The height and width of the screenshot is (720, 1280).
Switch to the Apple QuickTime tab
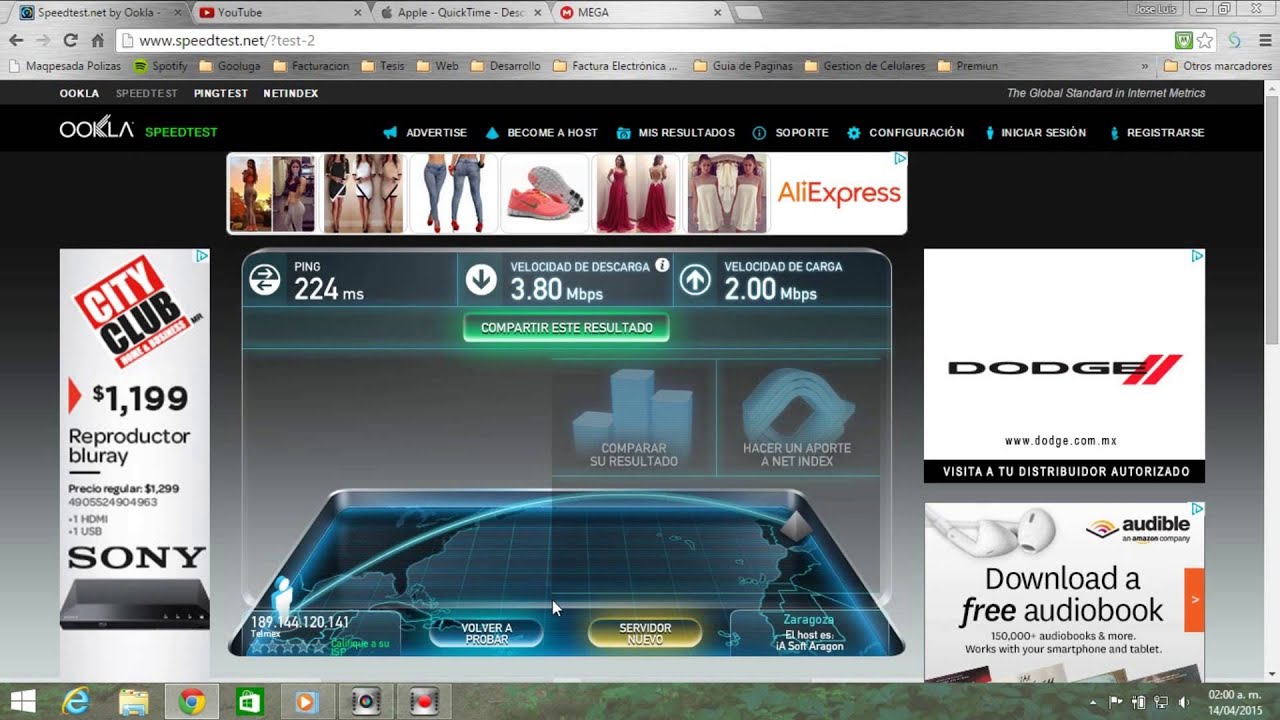pos(460,12)
